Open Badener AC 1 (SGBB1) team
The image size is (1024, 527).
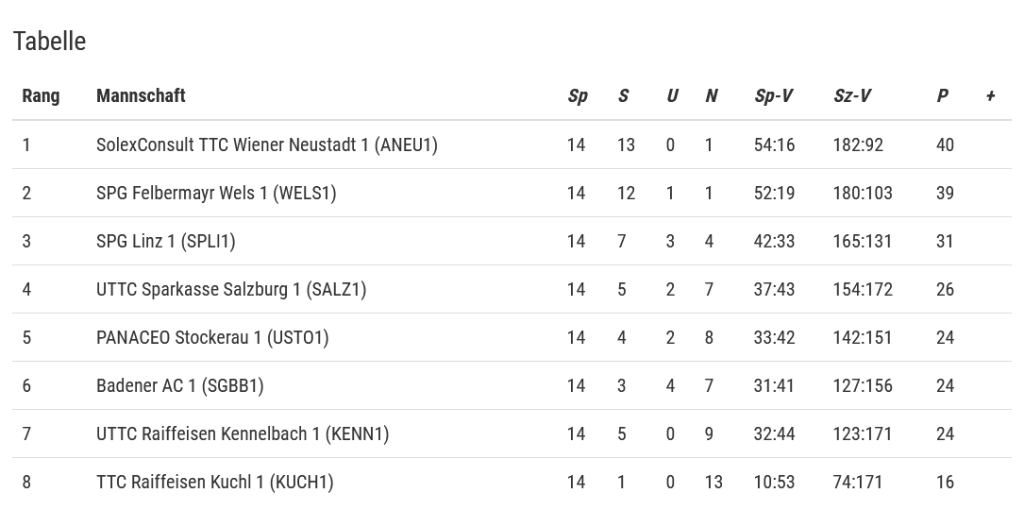point(180,385)
